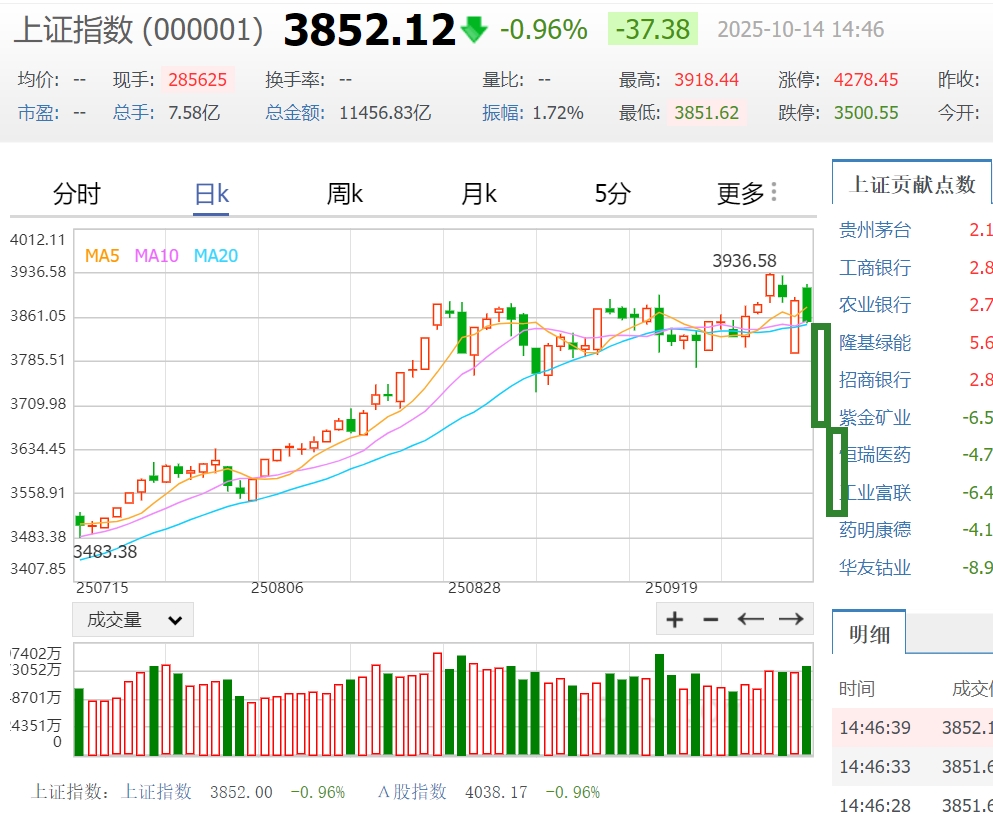Image resolution: width=993 pixels, height=818 pixels.
Task: Click the A股指数 link at bottom
Action: (411, 792)
